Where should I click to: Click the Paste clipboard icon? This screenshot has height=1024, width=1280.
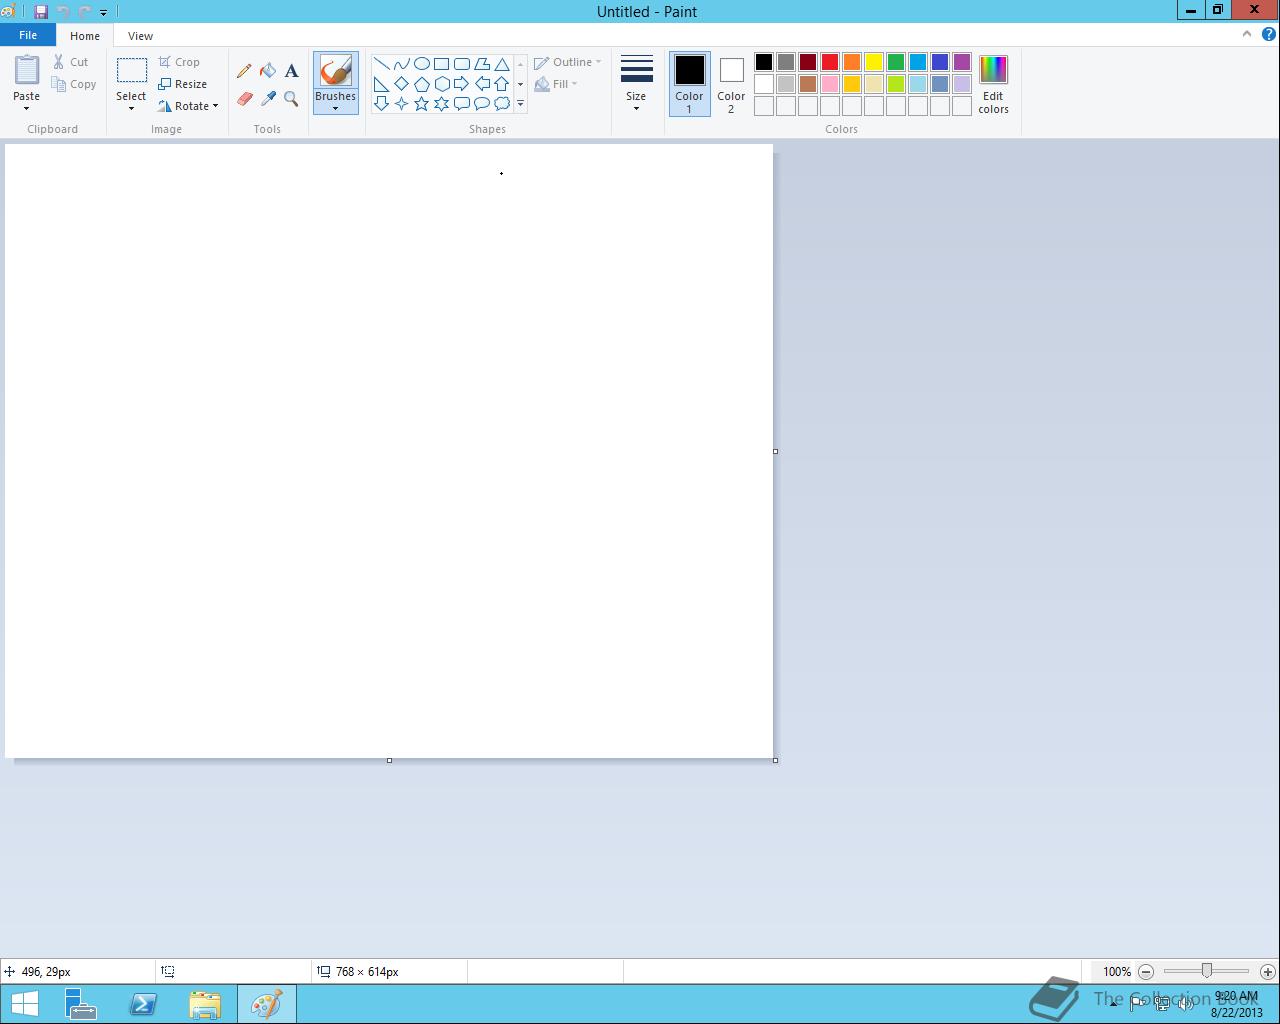coord(27,71)
